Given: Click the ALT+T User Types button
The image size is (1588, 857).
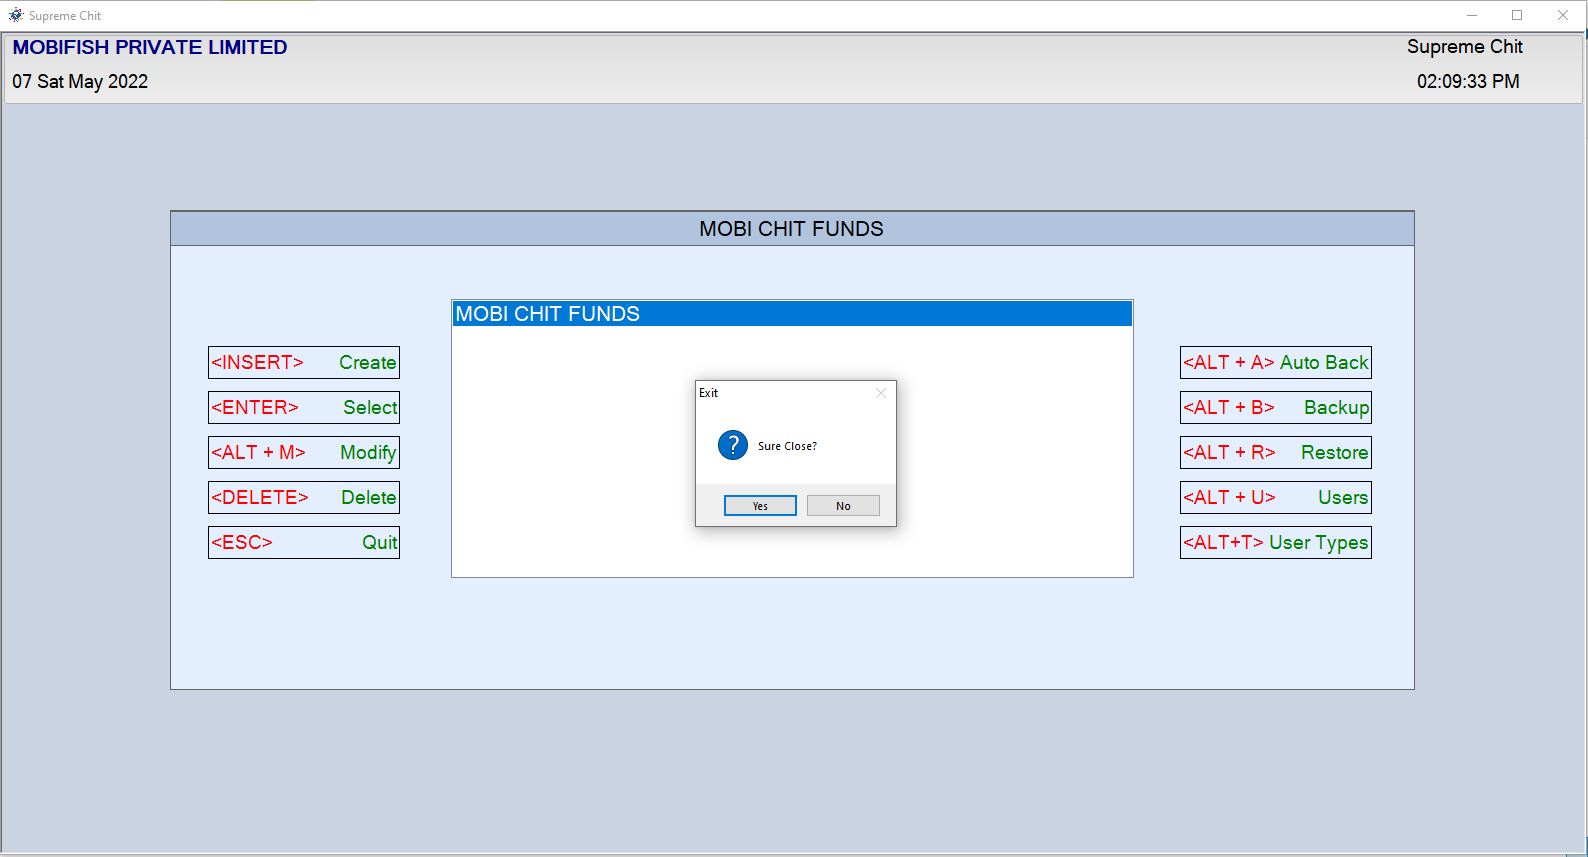Looking at the screenshot, I should tap(1276, 542).
